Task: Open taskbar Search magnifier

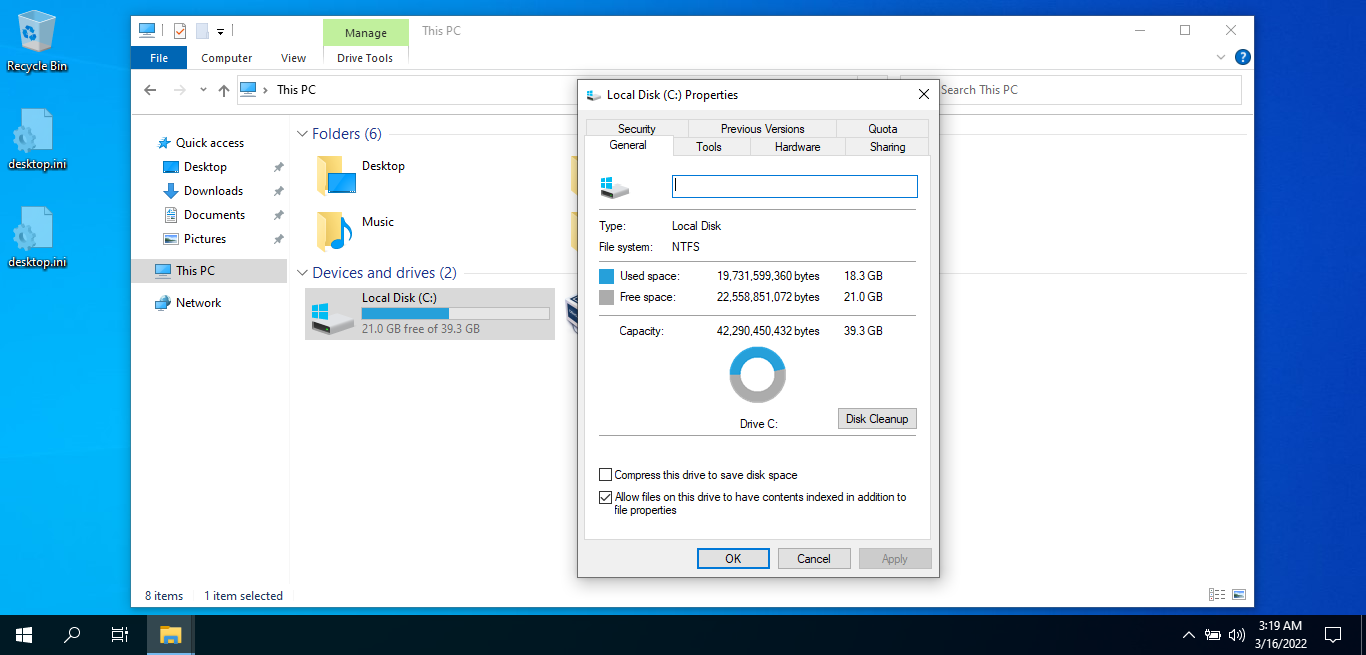Action: [72, 634]
